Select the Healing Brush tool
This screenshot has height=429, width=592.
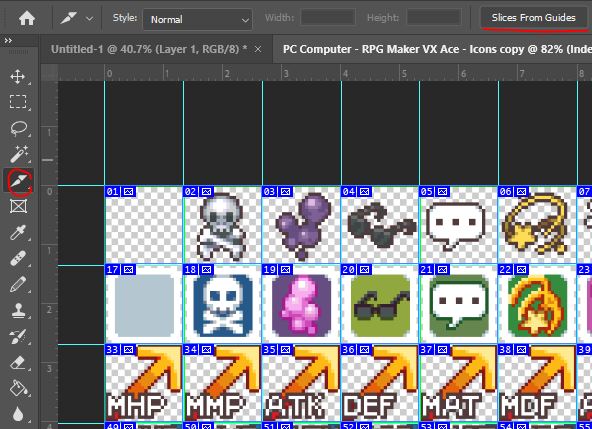(x=18, y=259)
